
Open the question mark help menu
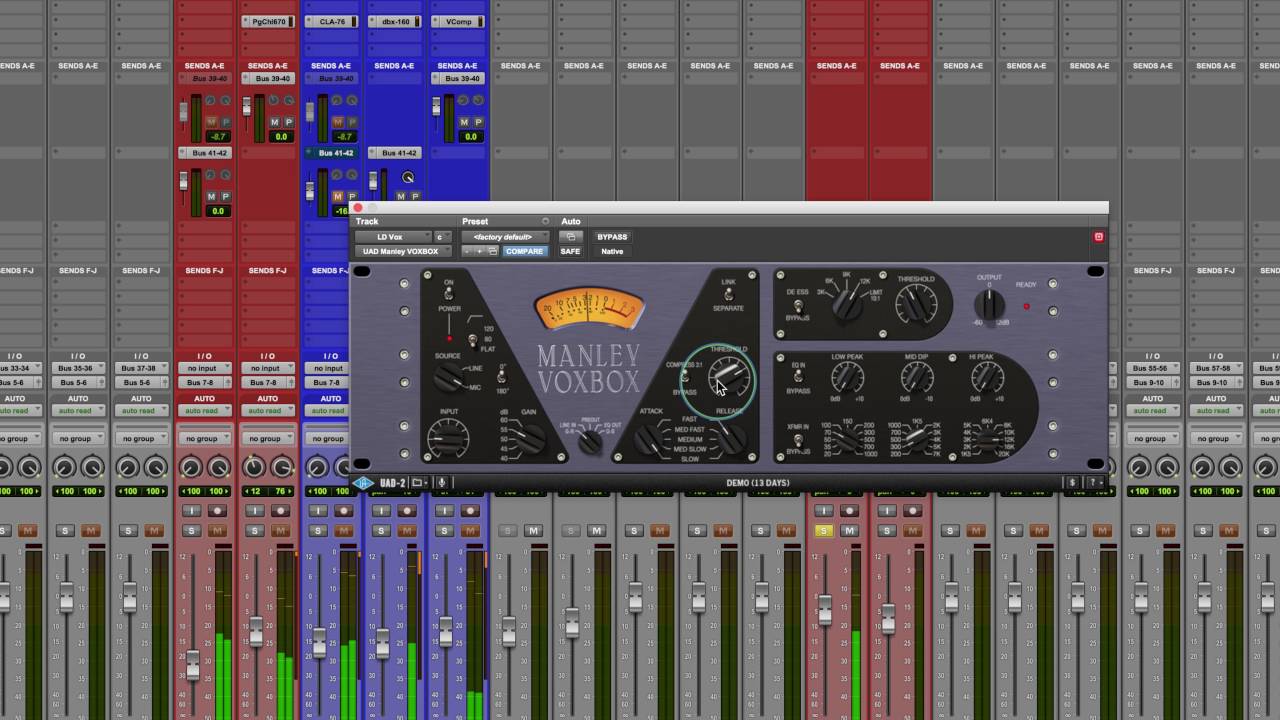[1096, 483]
